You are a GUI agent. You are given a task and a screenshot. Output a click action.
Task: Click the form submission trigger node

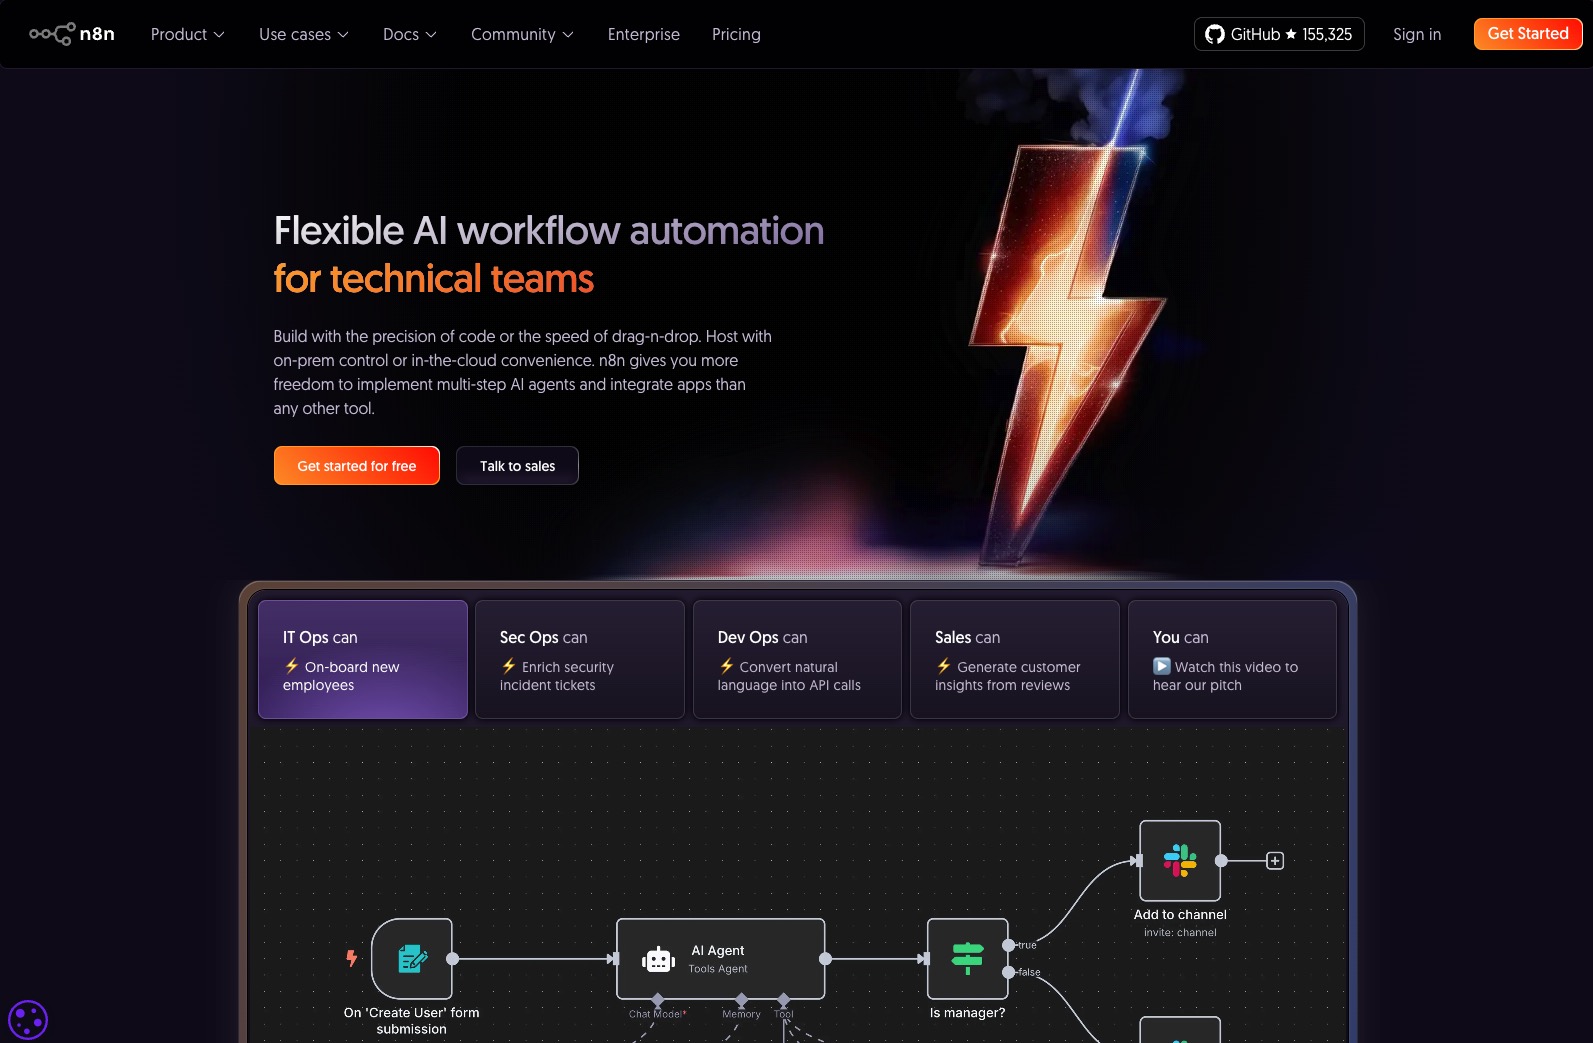pos(412,959)
